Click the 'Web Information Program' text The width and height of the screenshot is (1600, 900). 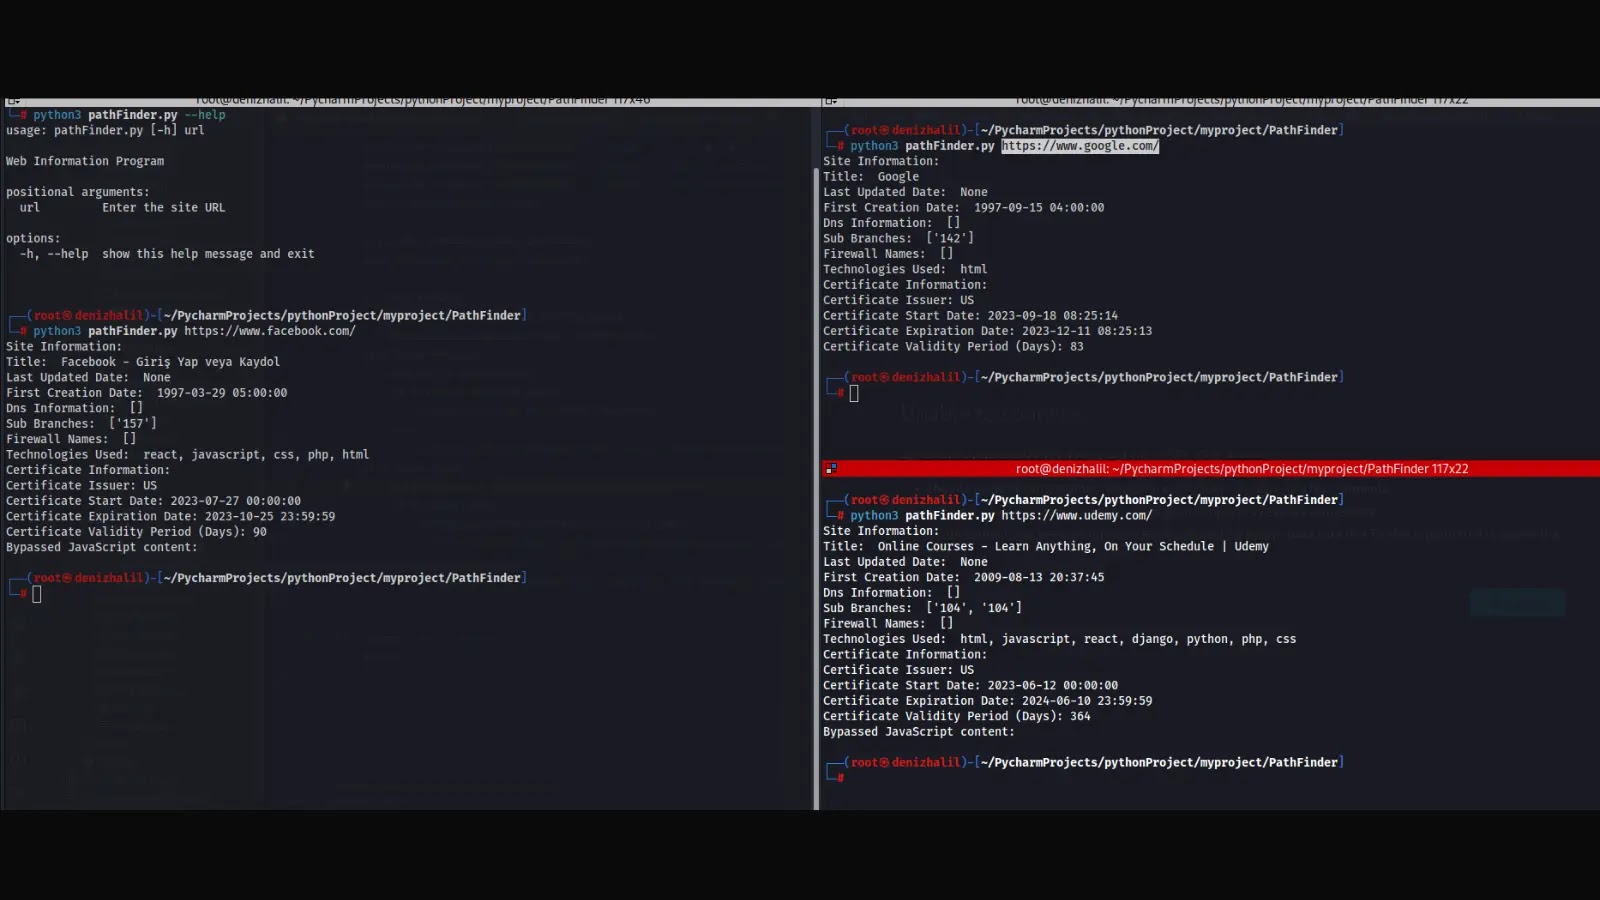tap(85, 161)
